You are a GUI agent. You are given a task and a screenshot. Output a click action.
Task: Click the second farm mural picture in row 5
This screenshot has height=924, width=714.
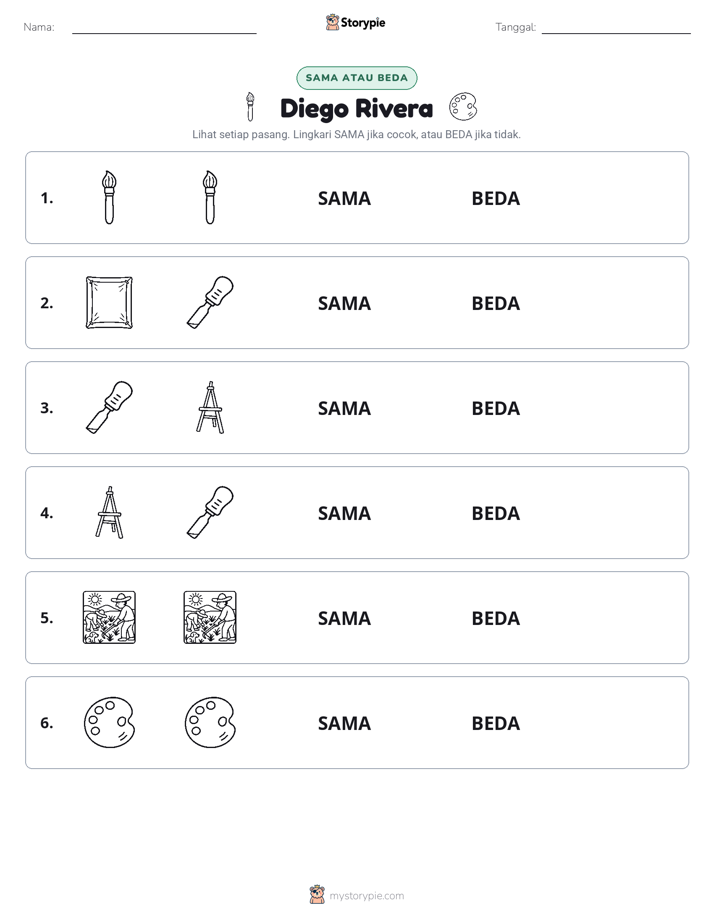[x=210, y=617]
